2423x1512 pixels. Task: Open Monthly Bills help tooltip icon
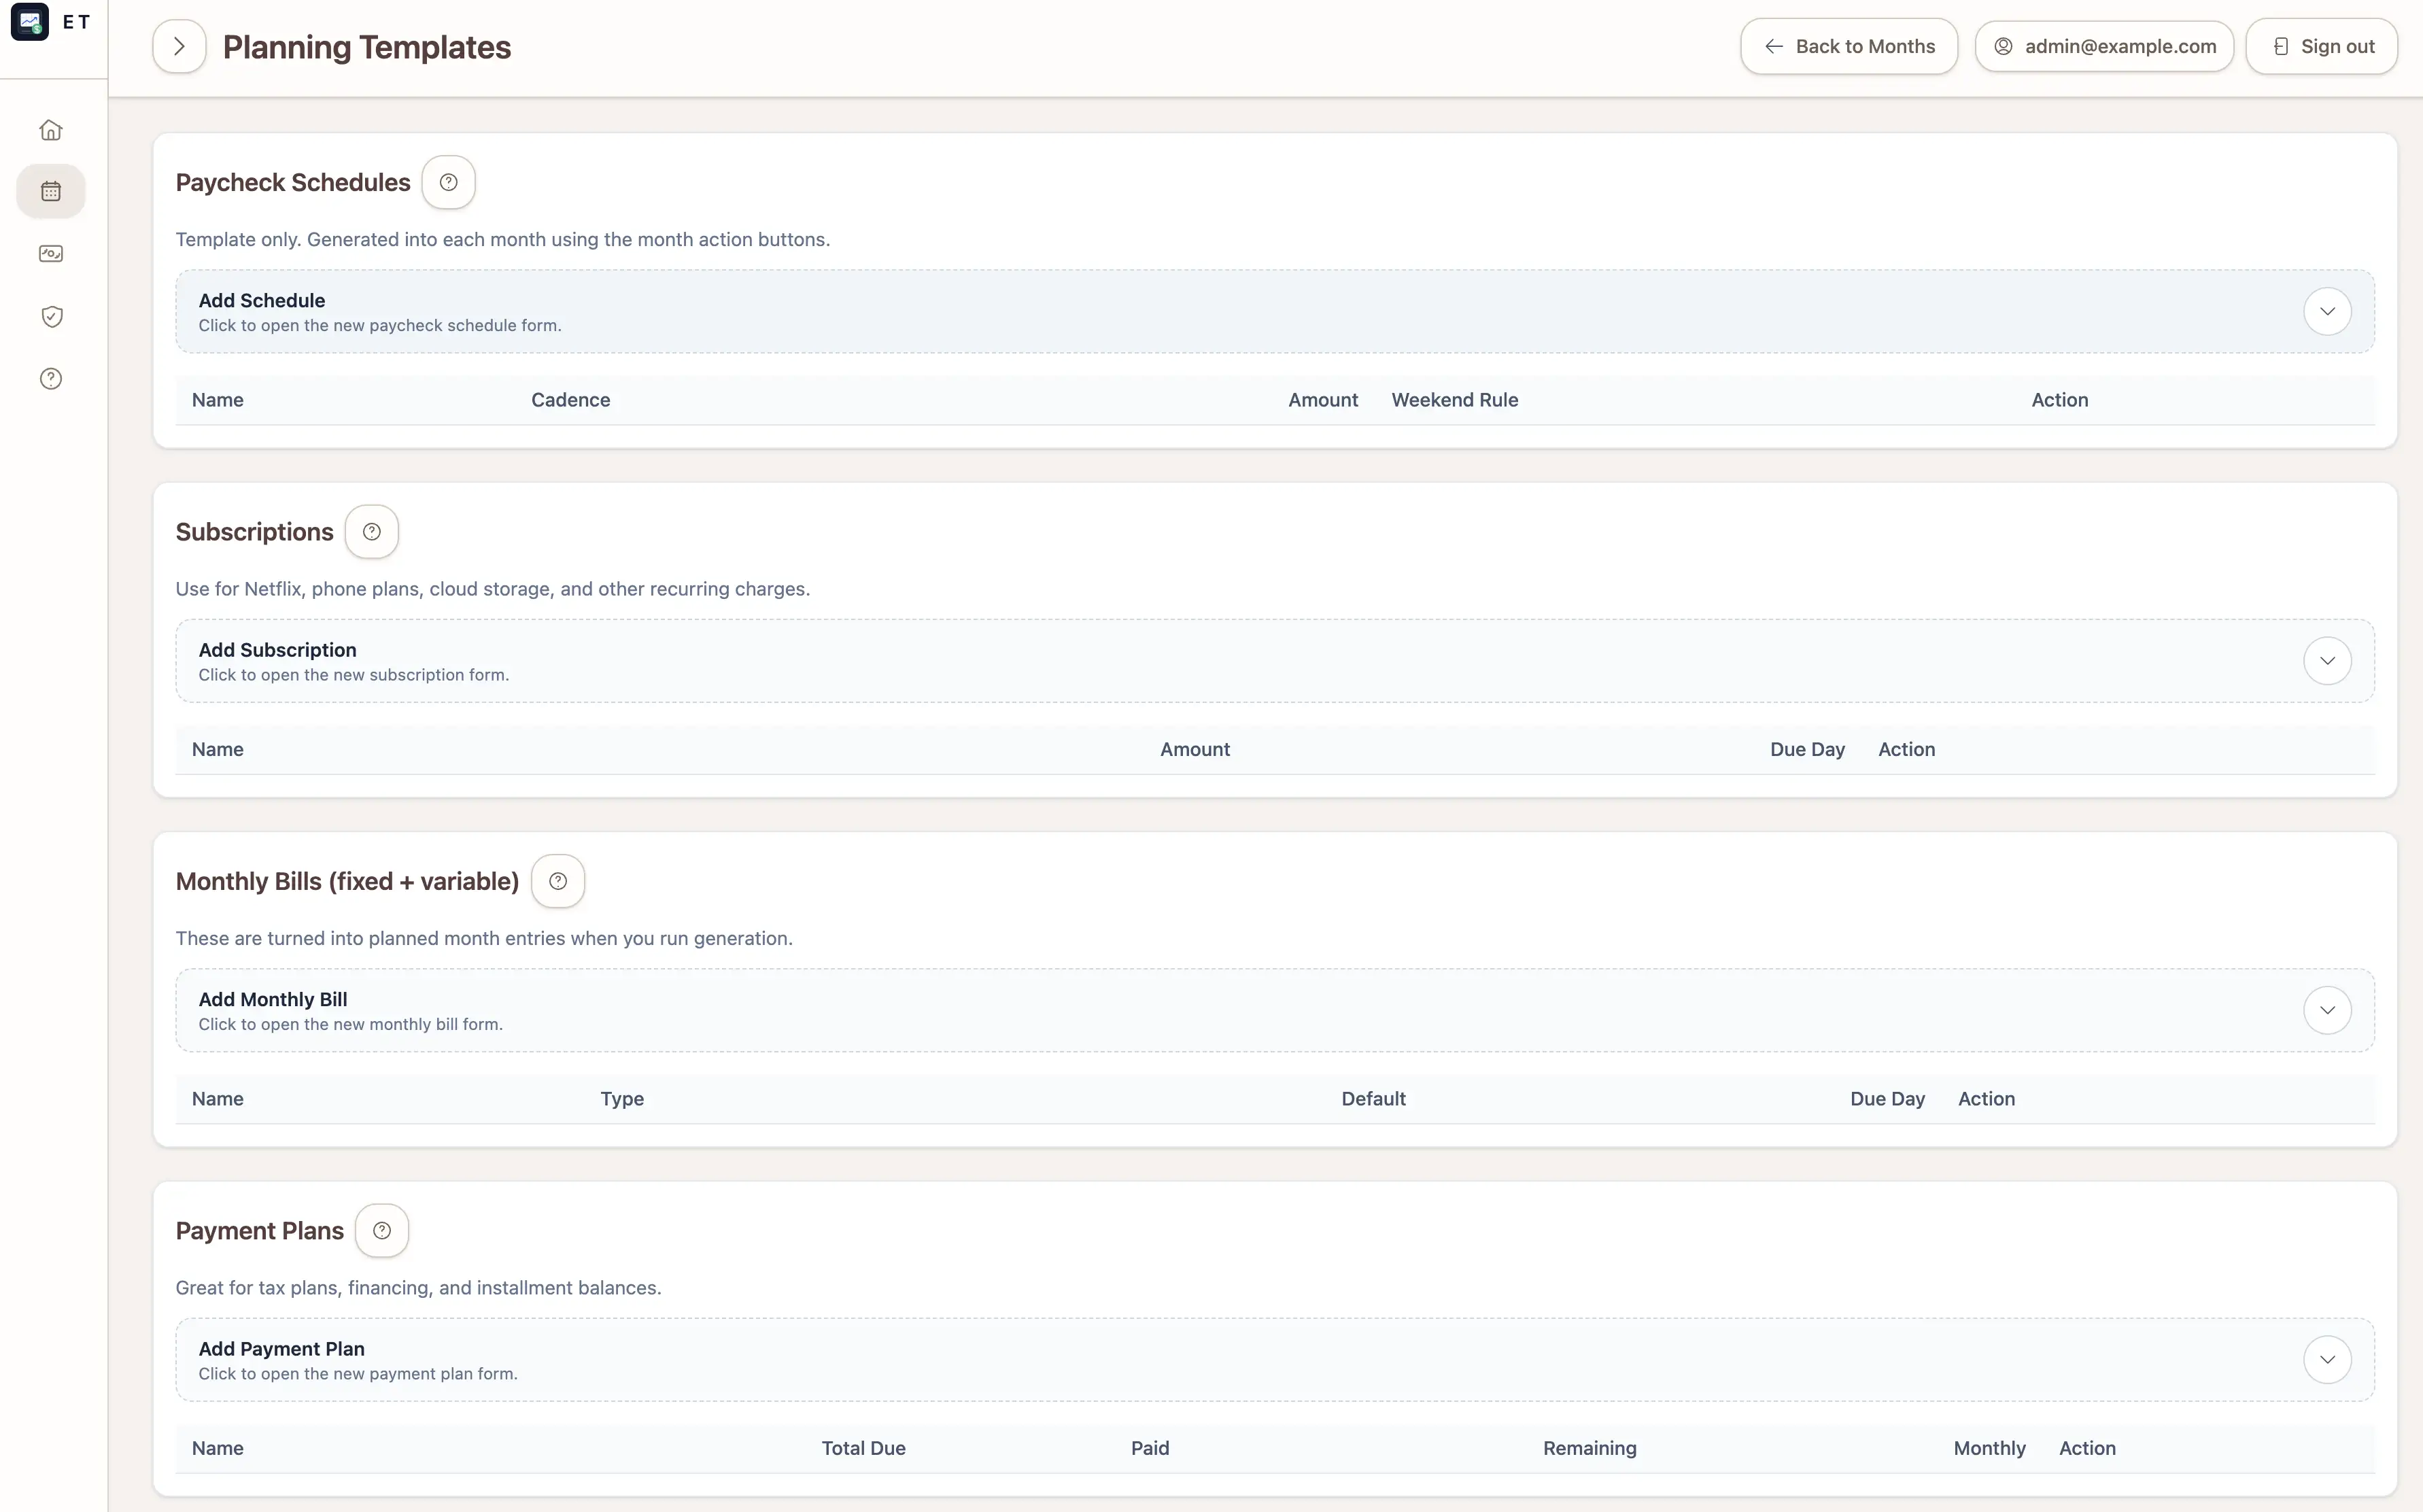coord(557,881)
